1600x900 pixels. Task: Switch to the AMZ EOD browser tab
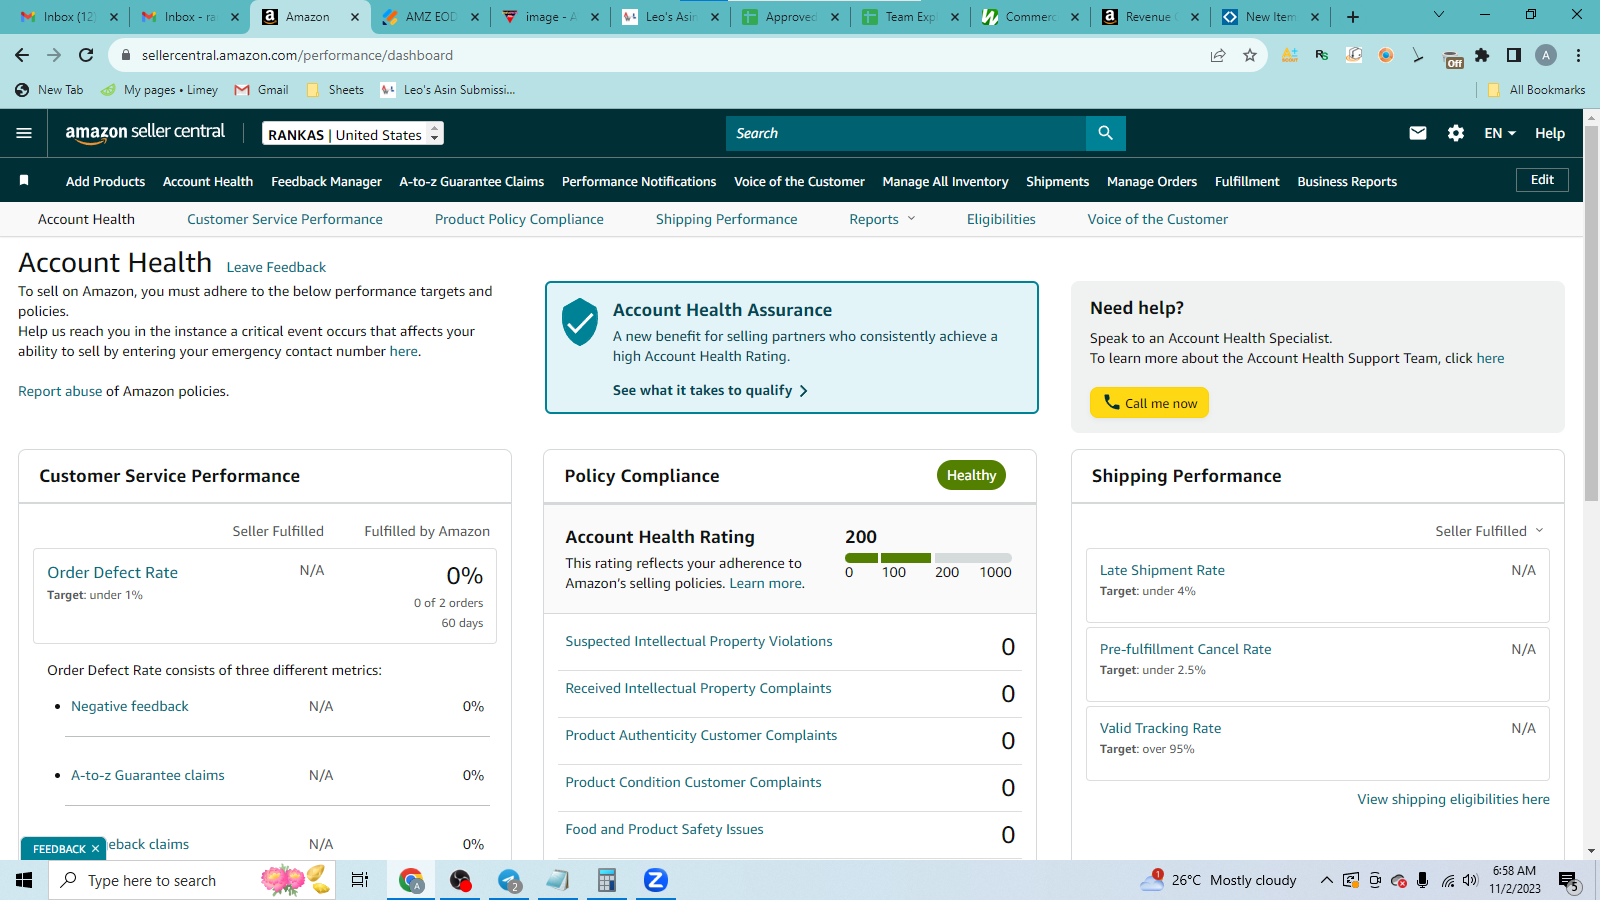click(x=430, y=16)
